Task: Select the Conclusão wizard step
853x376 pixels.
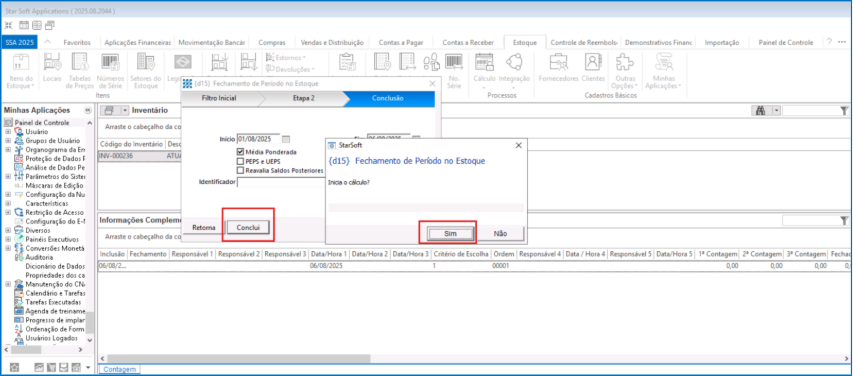Action: [388, 98]
